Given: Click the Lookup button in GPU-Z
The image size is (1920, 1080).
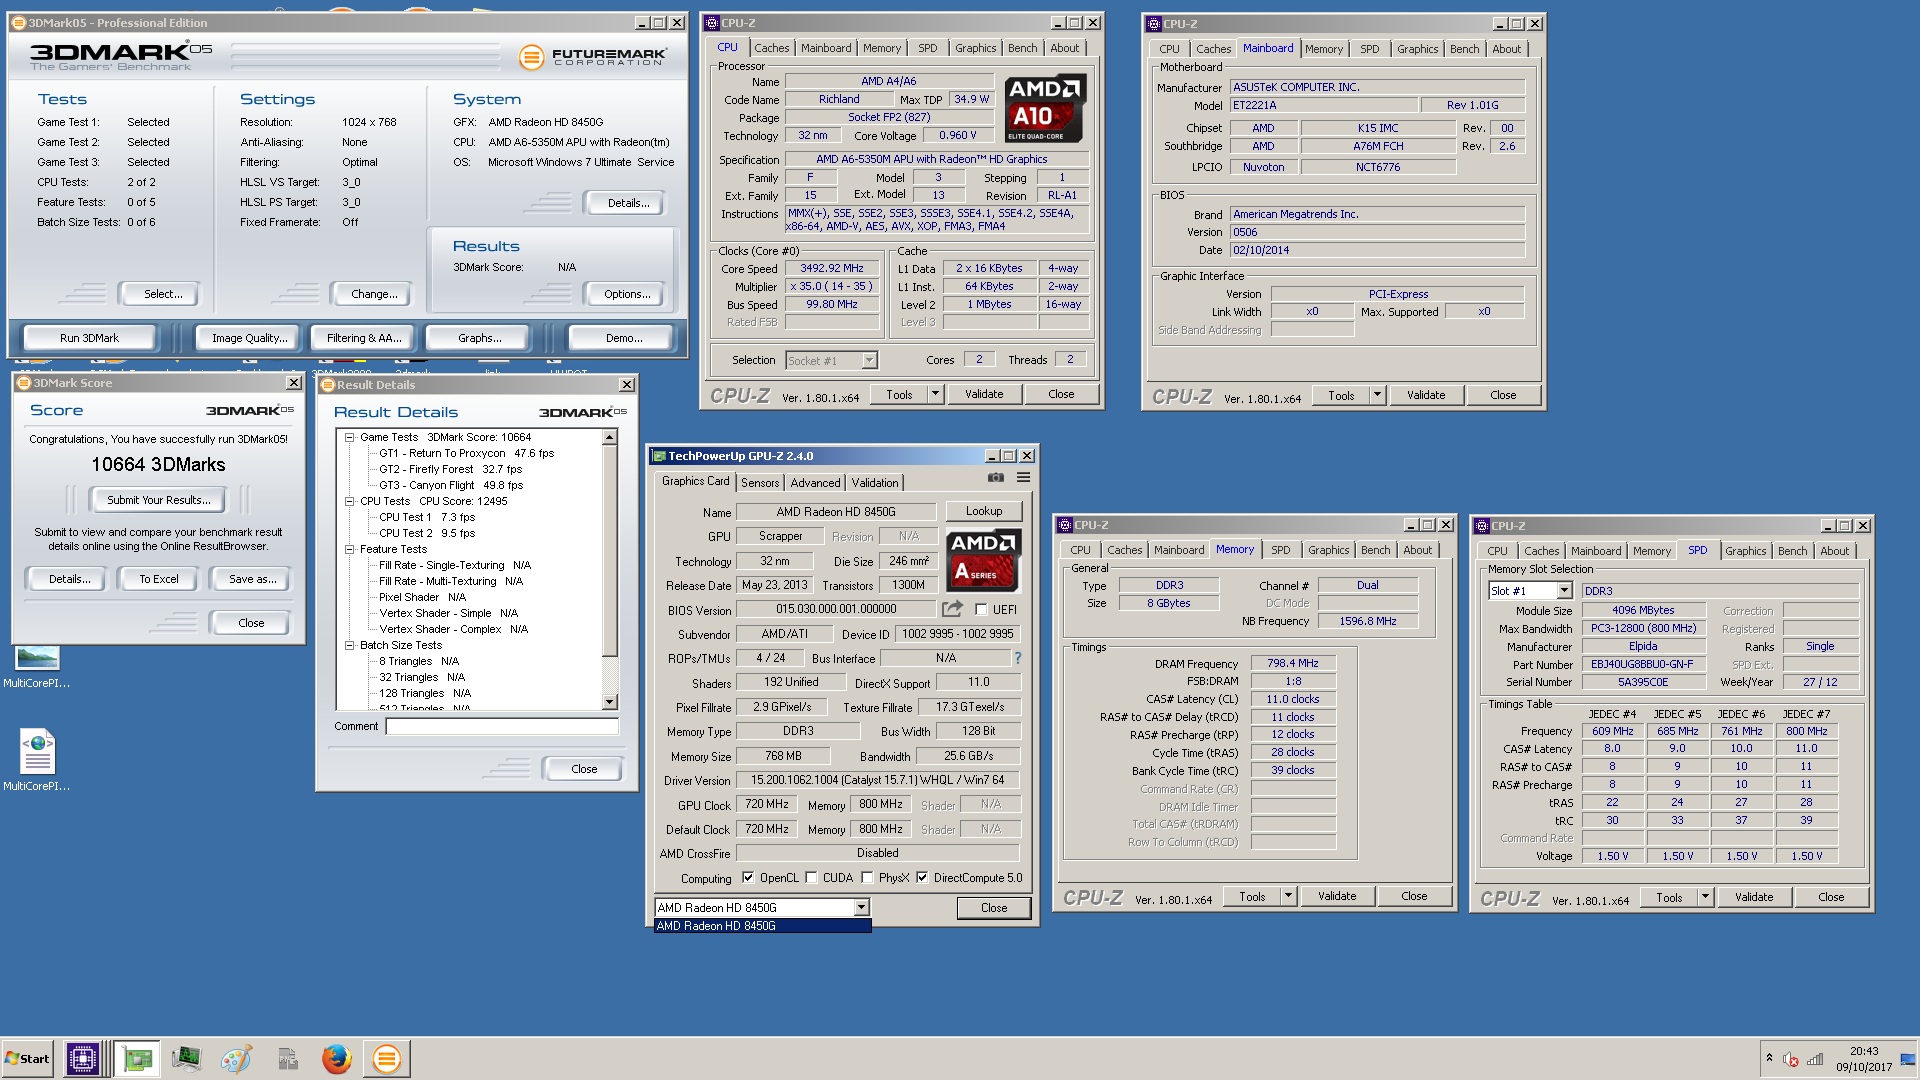Looking at the screenshot, I should pyautogui.click(x=983, y=511).
